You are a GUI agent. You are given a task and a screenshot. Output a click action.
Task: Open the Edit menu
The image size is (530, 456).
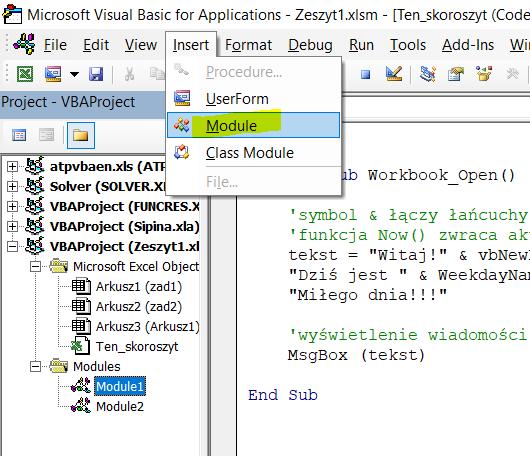(x=96, y=45)
